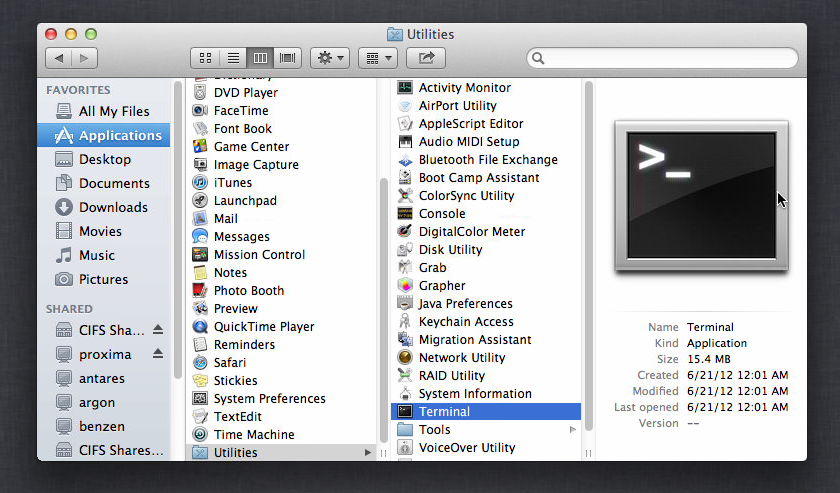Click the Time Machine icon
Image resolution: width=840 pixels, height=493 pixels.
coord(200,435)
